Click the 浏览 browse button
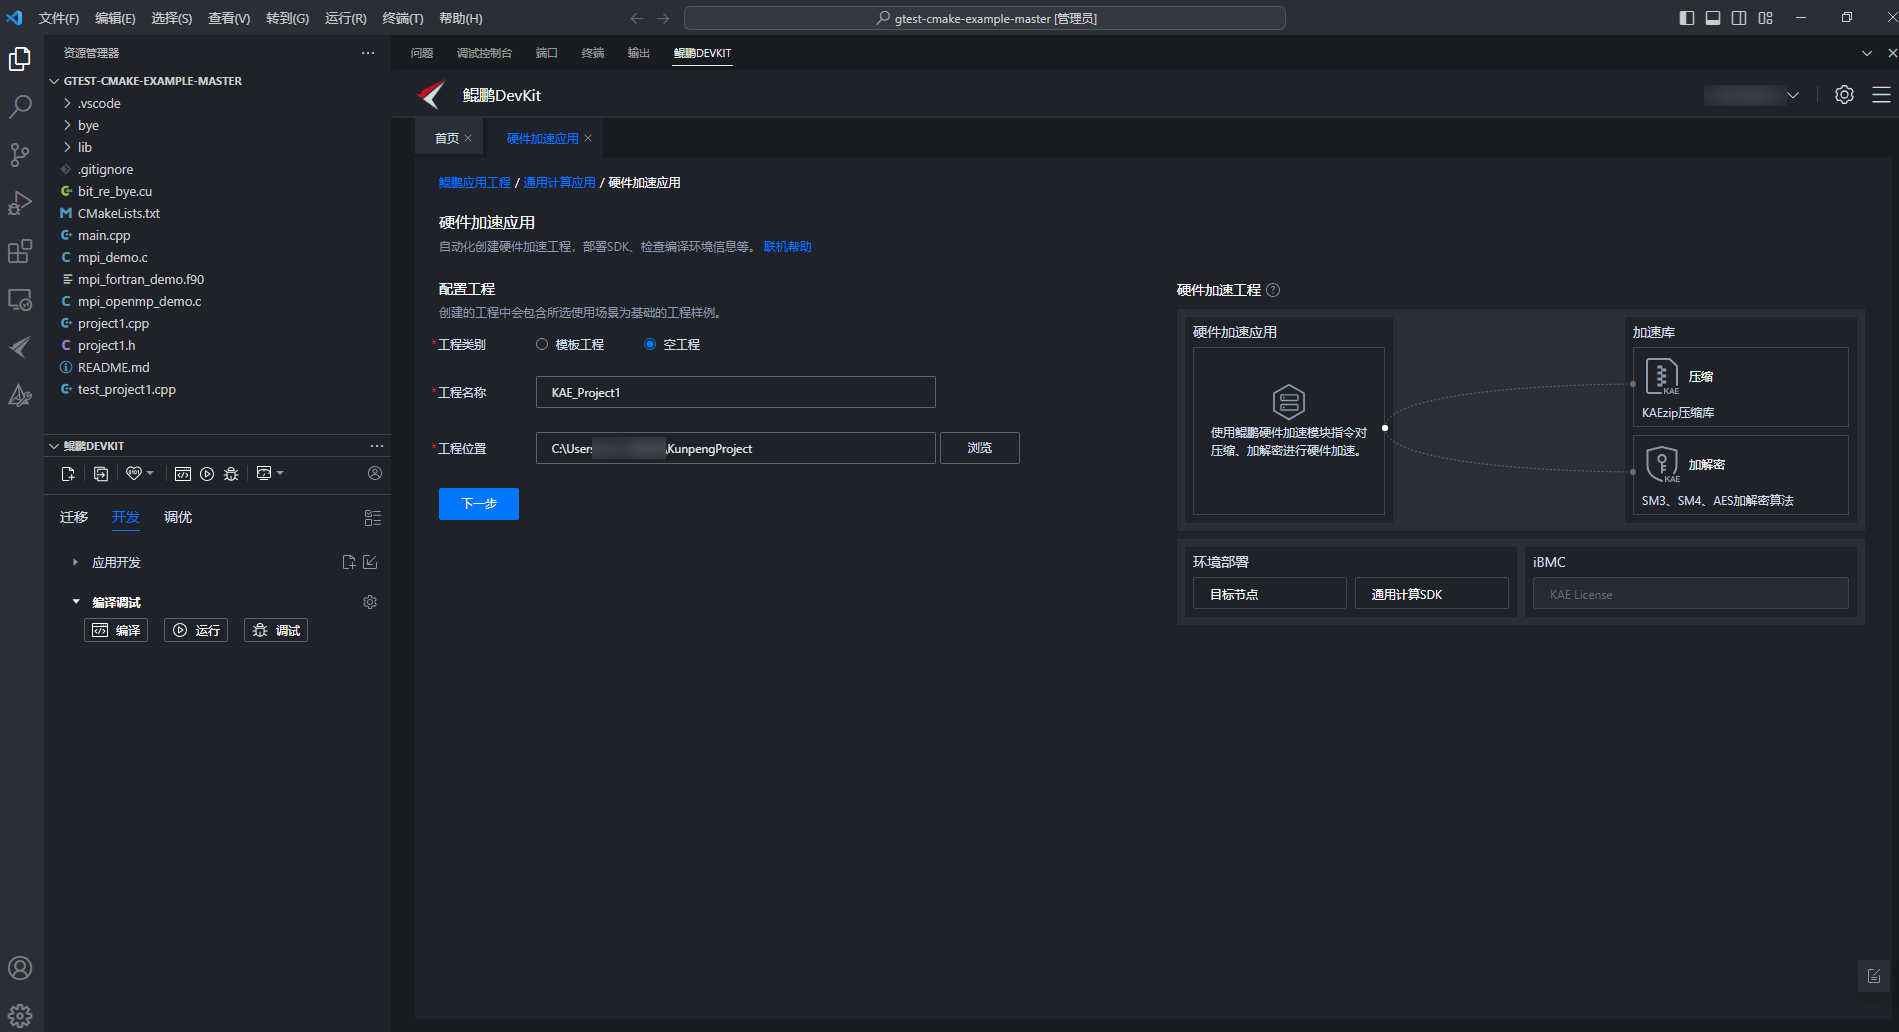Screen dimensions: 1899x1032 [980, 448]
